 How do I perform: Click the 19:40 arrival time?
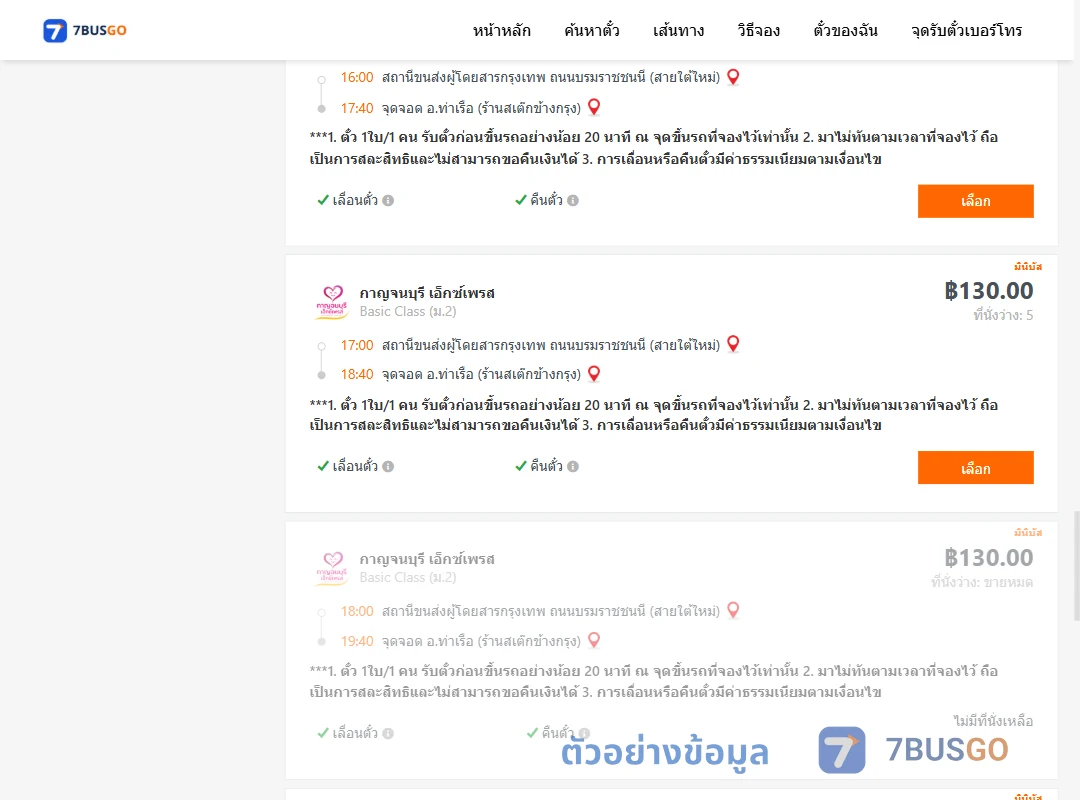(357, 642)
